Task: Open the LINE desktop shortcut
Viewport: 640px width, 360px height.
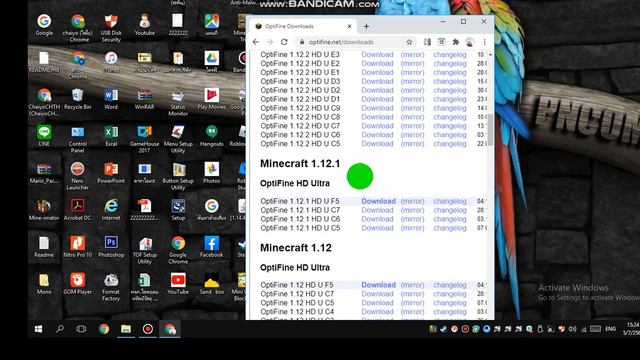Action: (x=44, y=136)
